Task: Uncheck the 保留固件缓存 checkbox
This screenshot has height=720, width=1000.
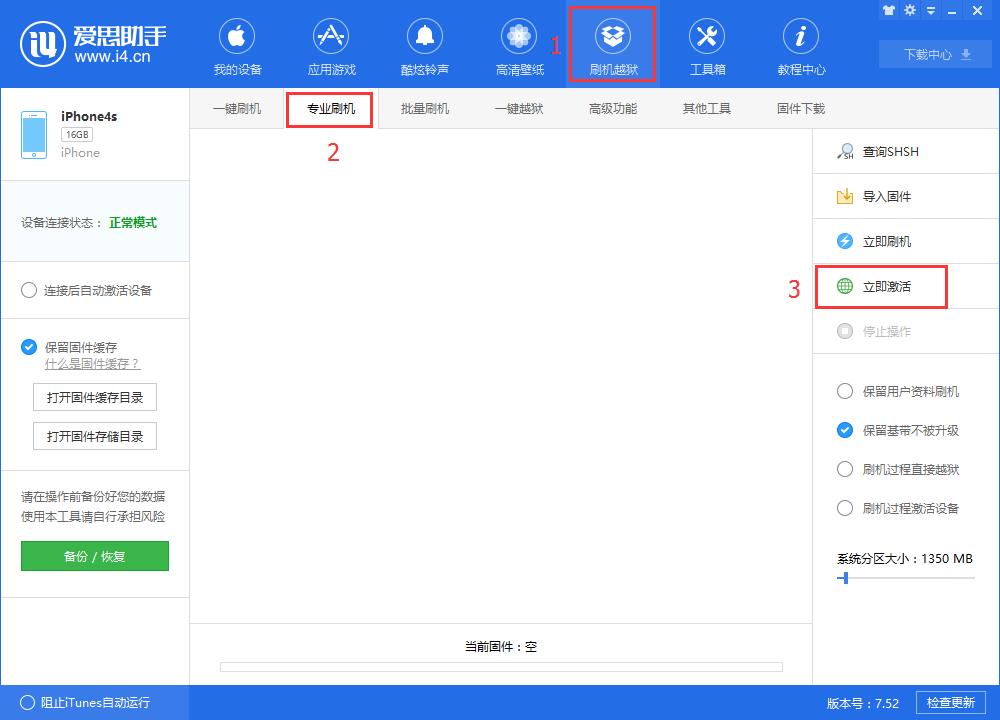Action: tap(27, 347)
